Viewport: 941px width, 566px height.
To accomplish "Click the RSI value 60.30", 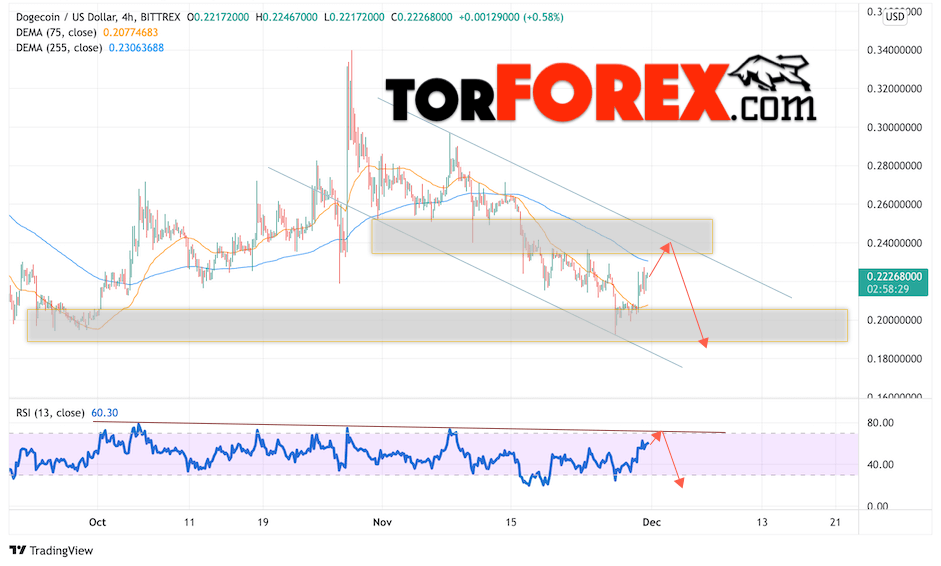I will pyautogui.click(x=104, y=413).
